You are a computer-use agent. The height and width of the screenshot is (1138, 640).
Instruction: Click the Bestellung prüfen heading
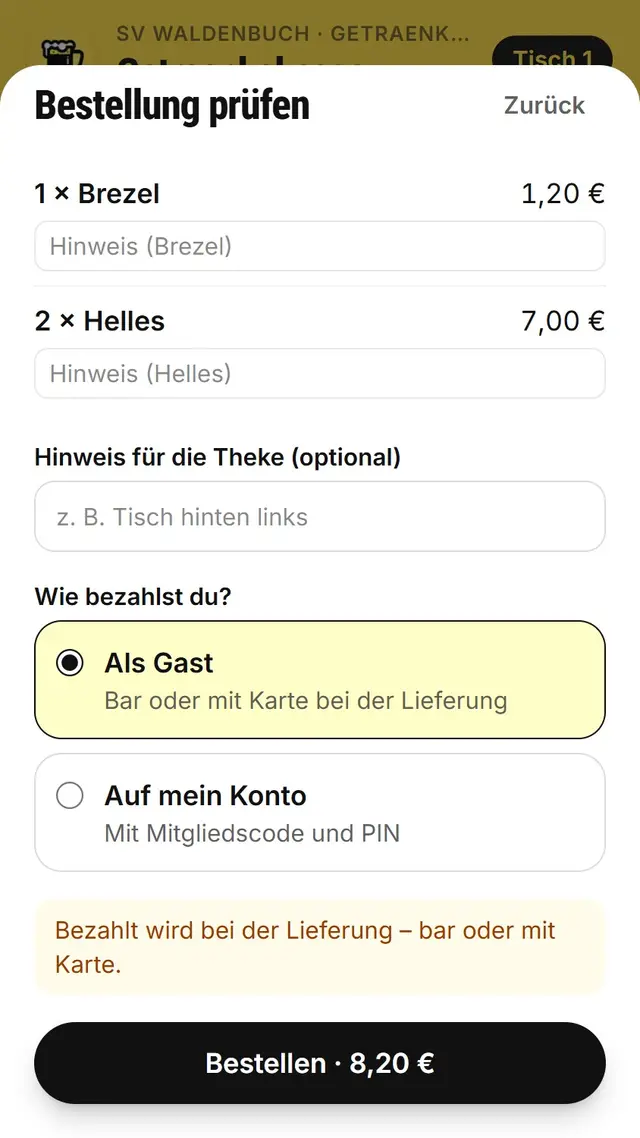[172, 106]
